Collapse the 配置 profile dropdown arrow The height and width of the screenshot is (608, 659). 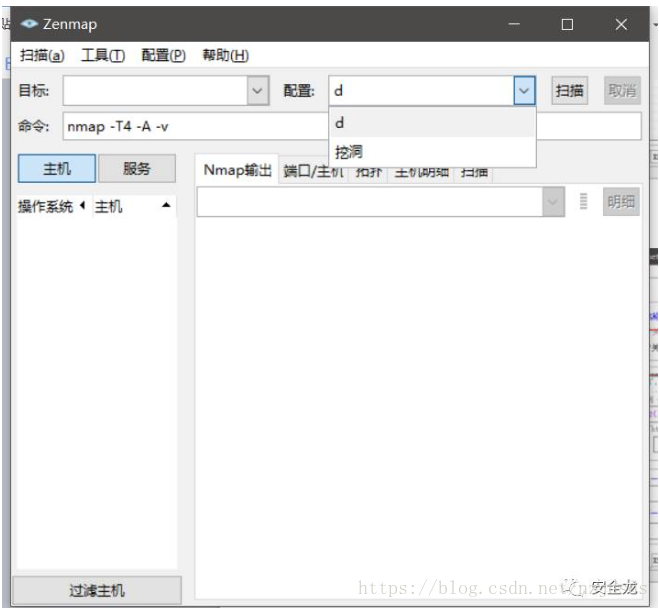[x=524, y=90]
